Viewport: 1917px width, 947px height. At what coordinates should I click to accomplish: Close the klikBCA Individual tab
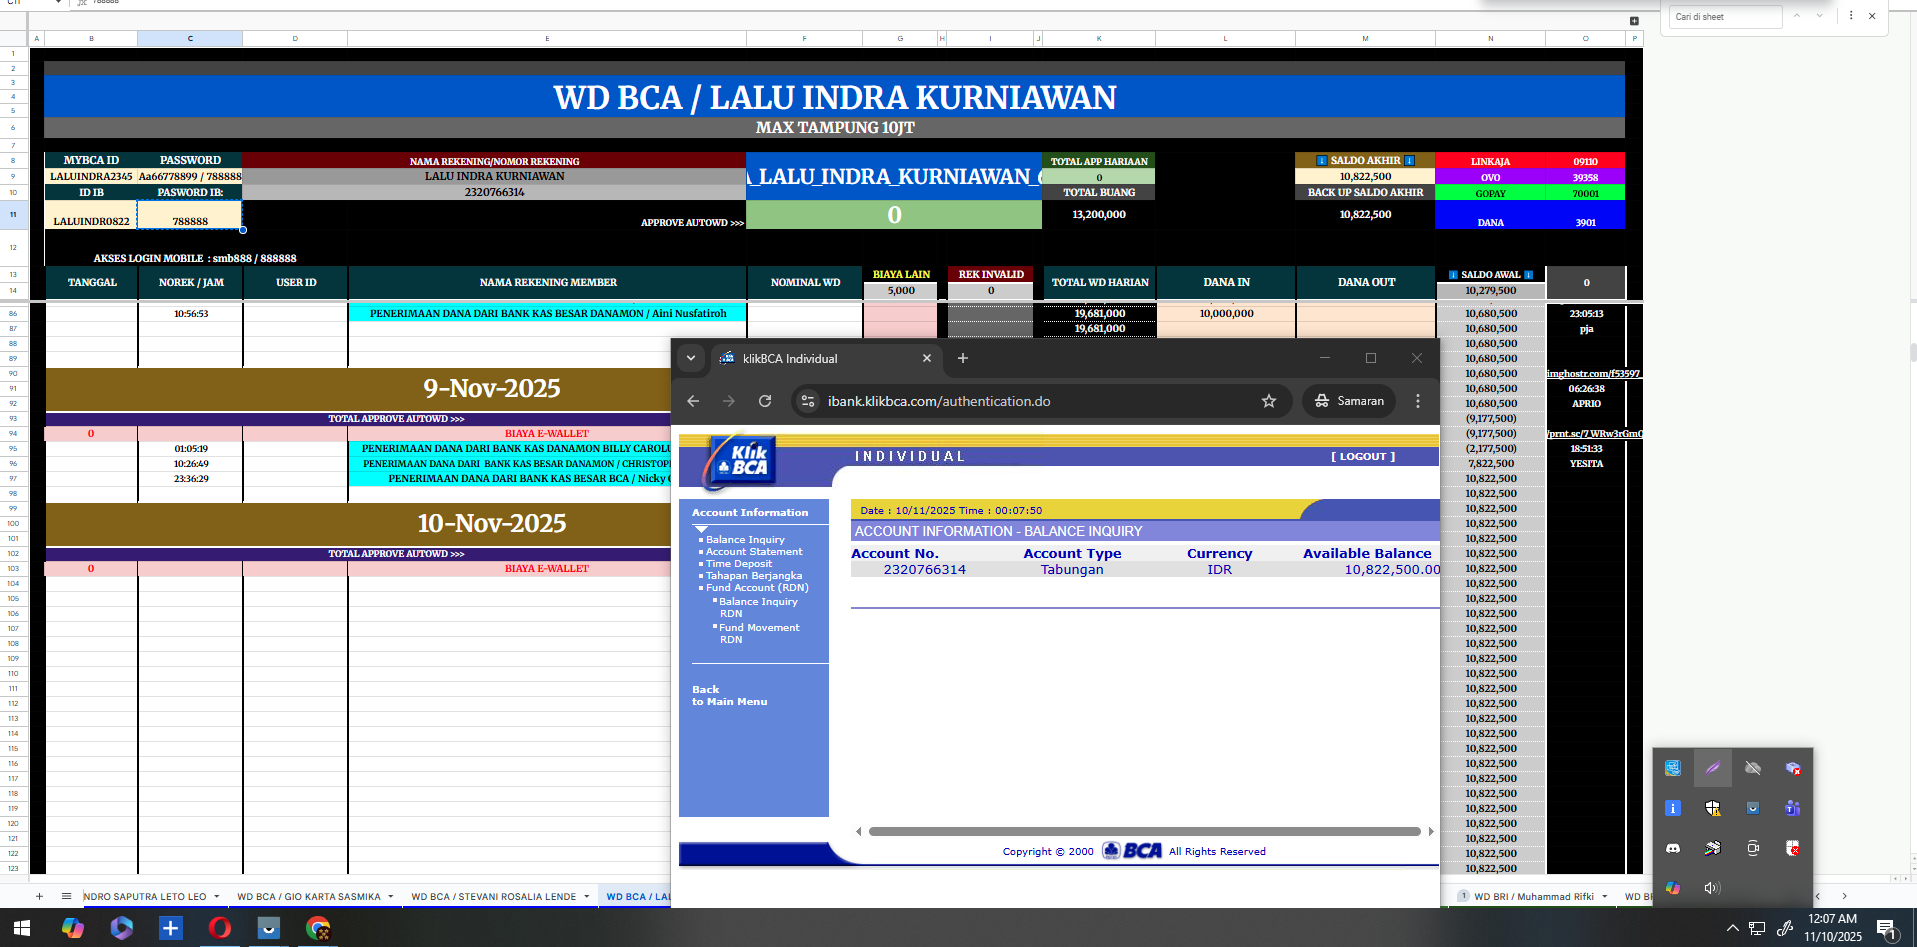pyautogui.click(x=927, y=358)
